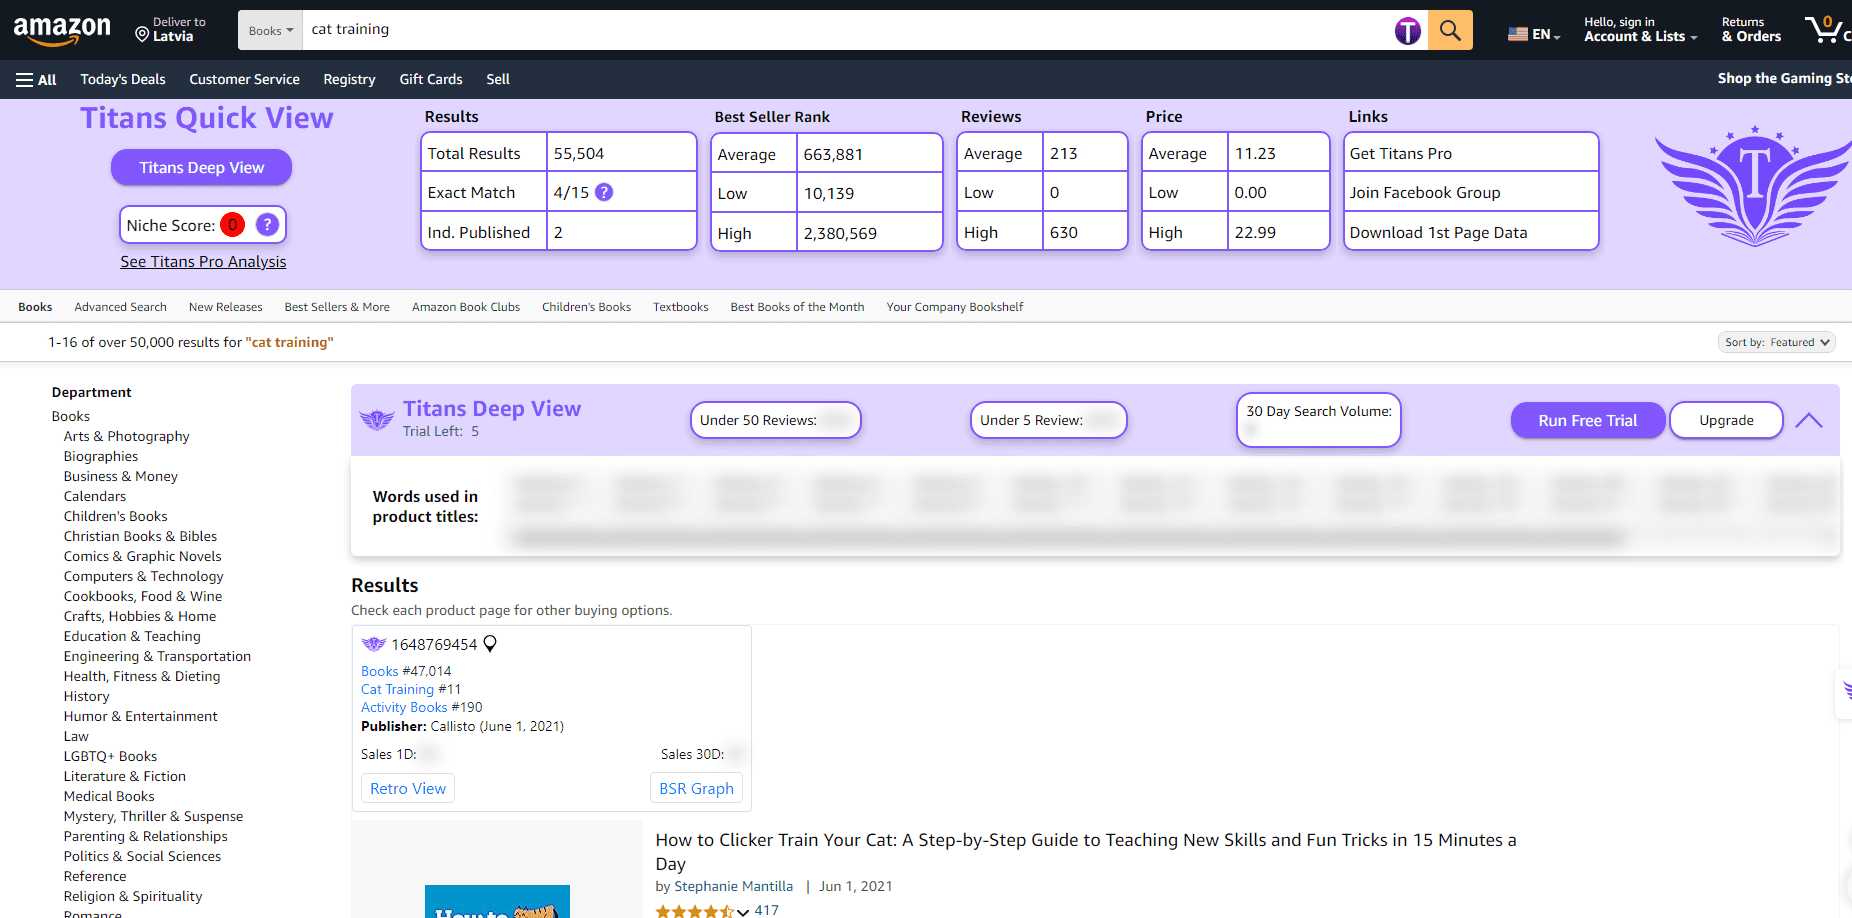Expand Account & Lists dropdown
The image size is (1852, 918).
pyautogui.click(x=1641, y=30)
